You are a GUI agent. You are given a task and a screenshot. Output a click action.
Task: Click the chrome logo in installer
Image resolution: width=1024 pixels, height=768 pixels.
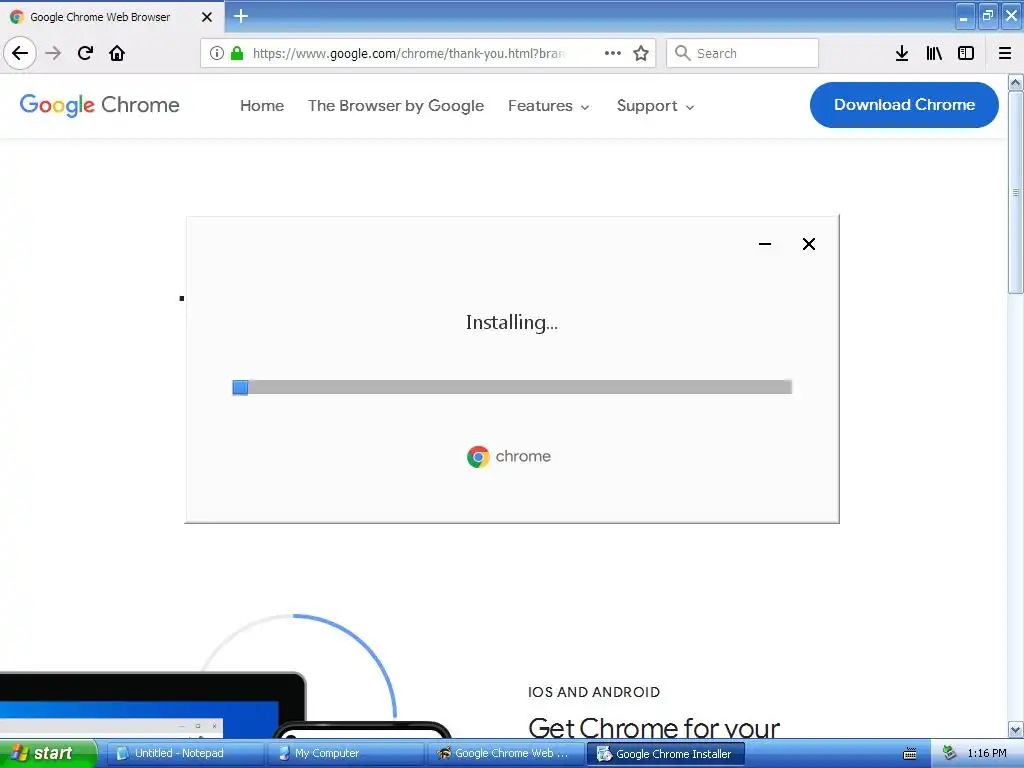(509, 456)
